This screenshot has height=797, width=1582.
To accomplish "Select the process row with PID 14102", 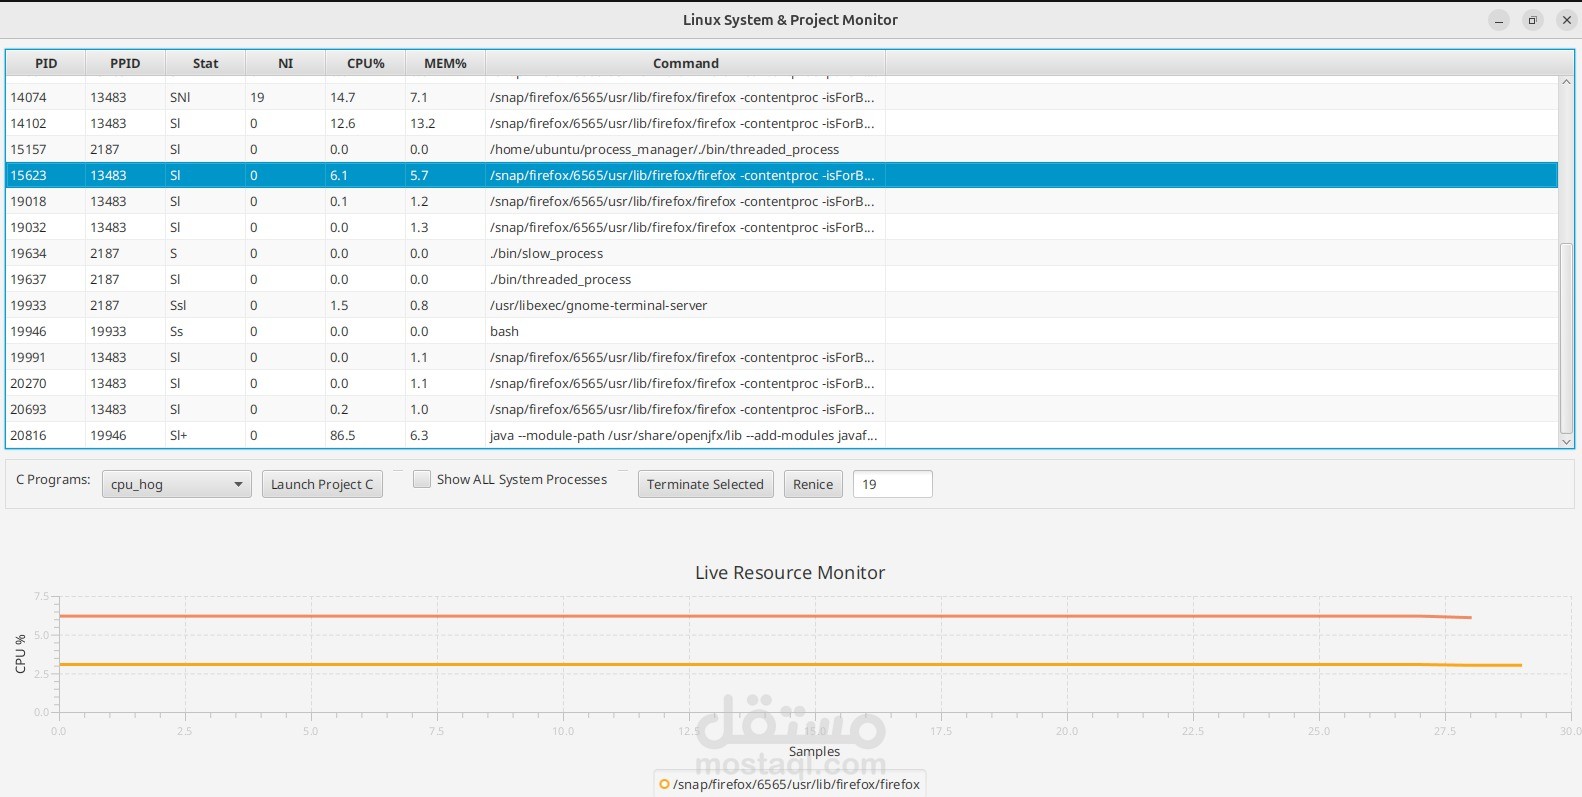I will [x=782, y=123].
